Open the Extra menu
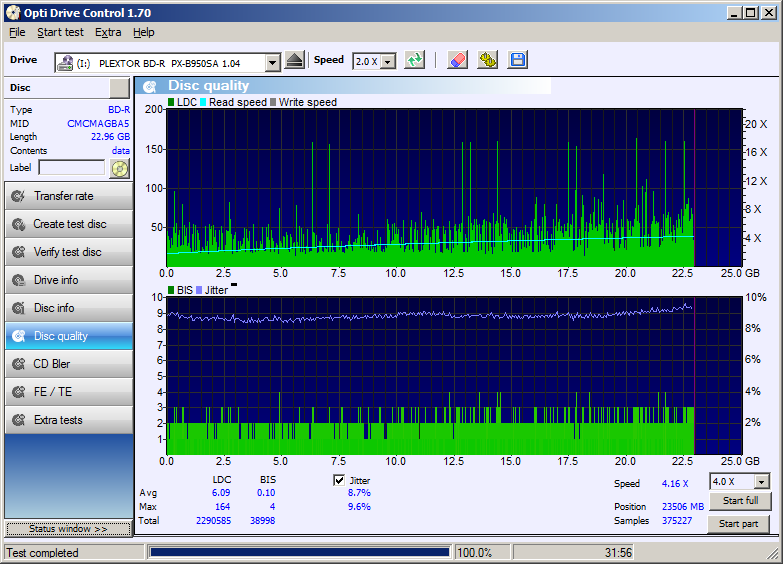Viewport: 783px width, 564px height. click(108, 32)
